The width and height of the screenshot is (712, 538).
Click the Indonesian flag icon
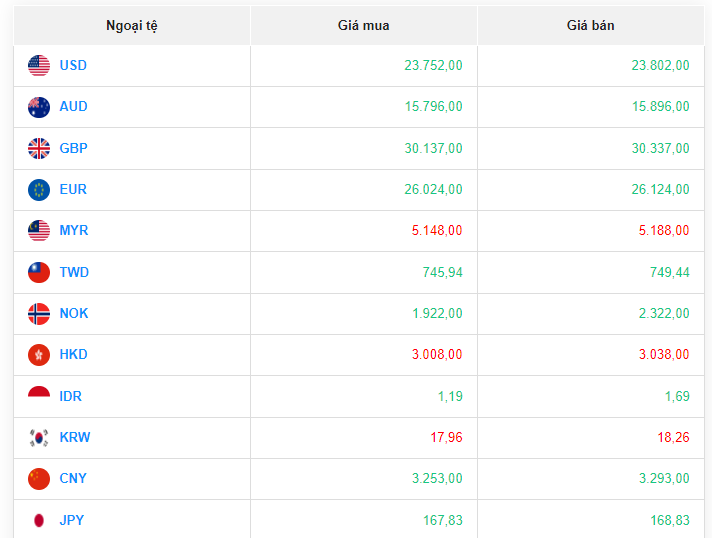click(x=39, y=397)
